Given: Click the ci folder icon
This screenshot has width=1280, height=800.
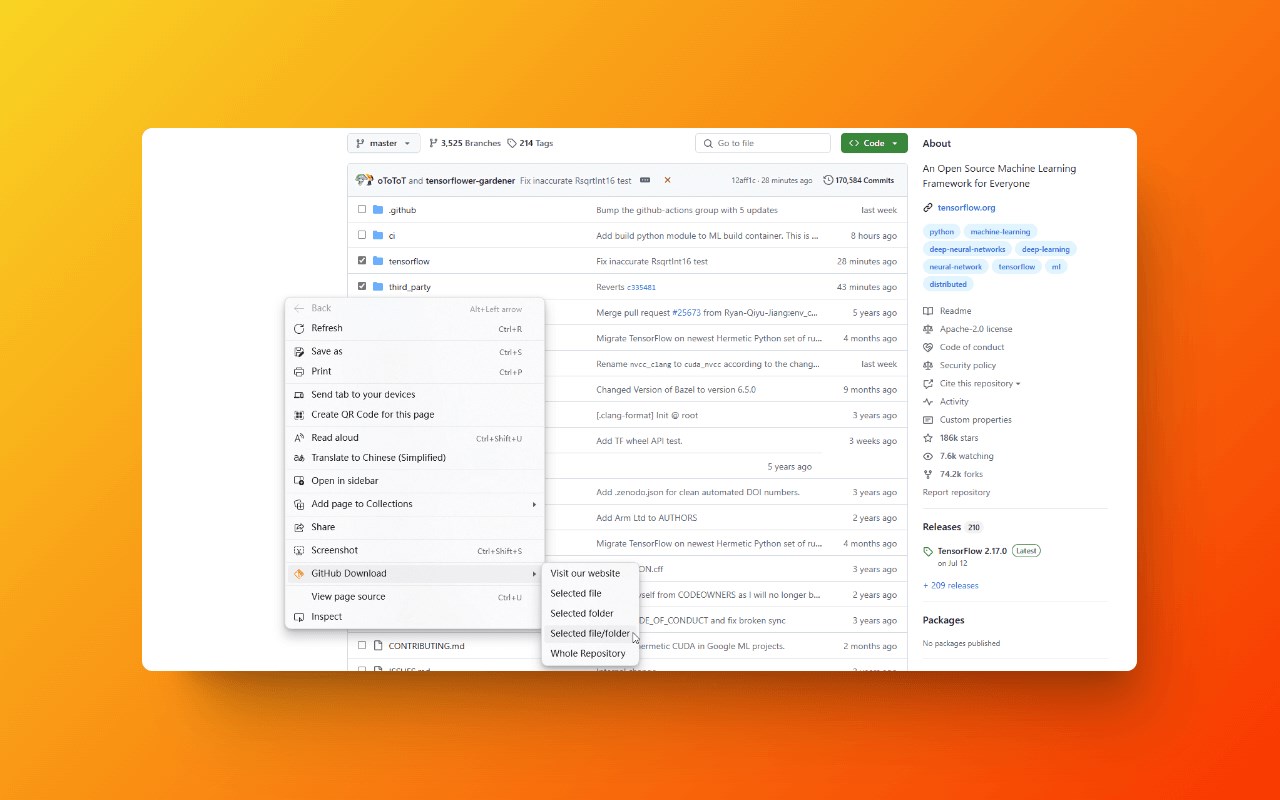Looking at the screenshot, I should point(378,235).
